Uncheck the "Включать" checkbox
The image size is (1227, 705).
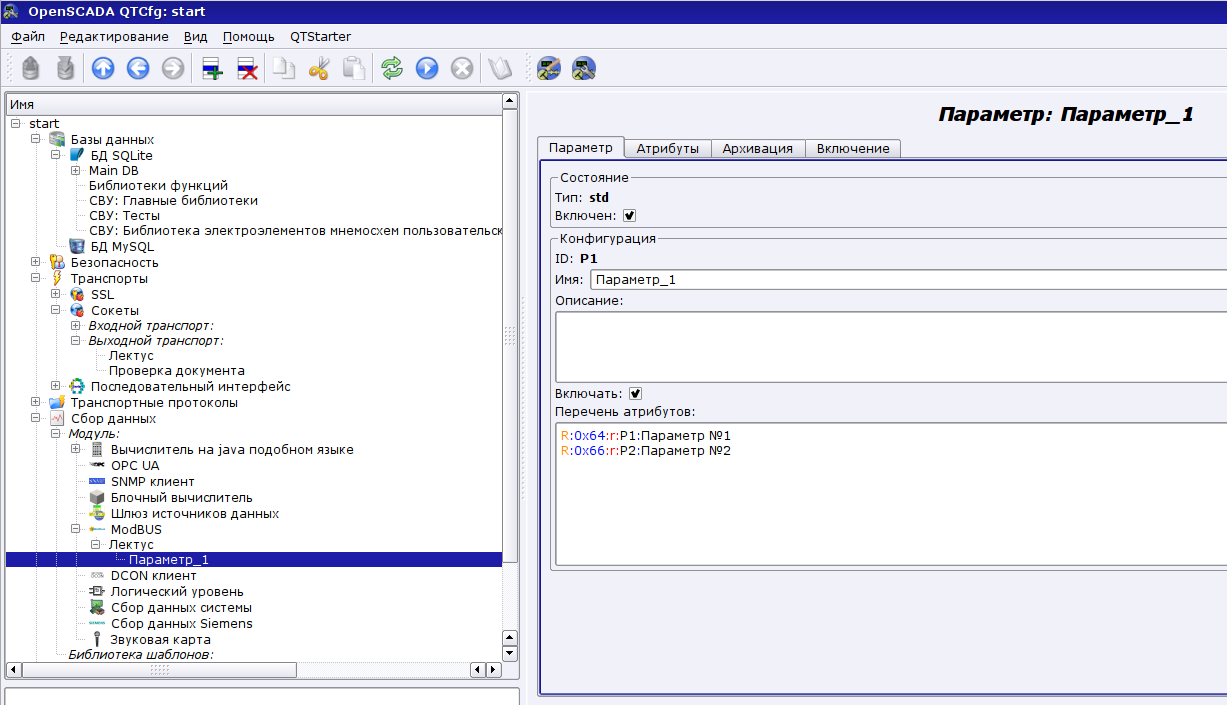[x=635, y=394]
